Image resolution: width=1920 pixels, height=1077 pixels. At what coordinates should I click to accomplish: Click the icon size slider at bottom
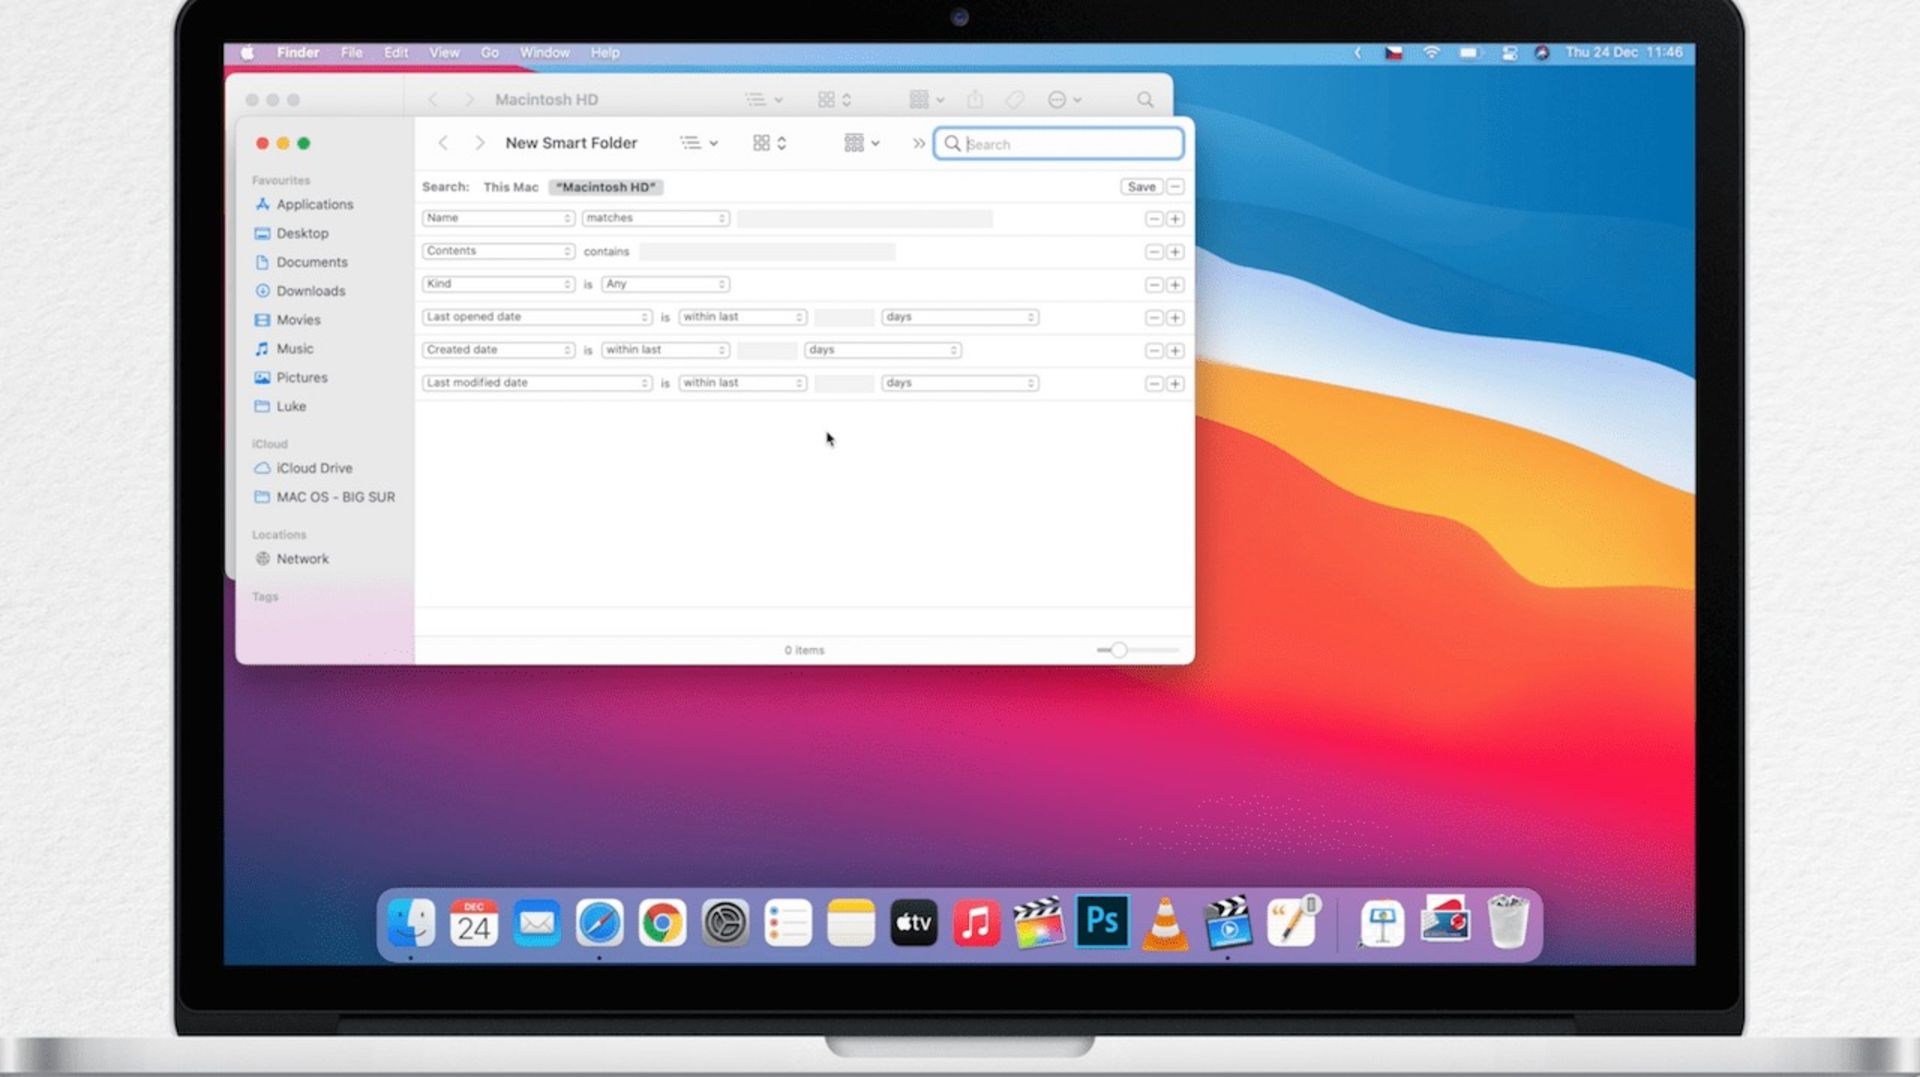click(1119, 650)
